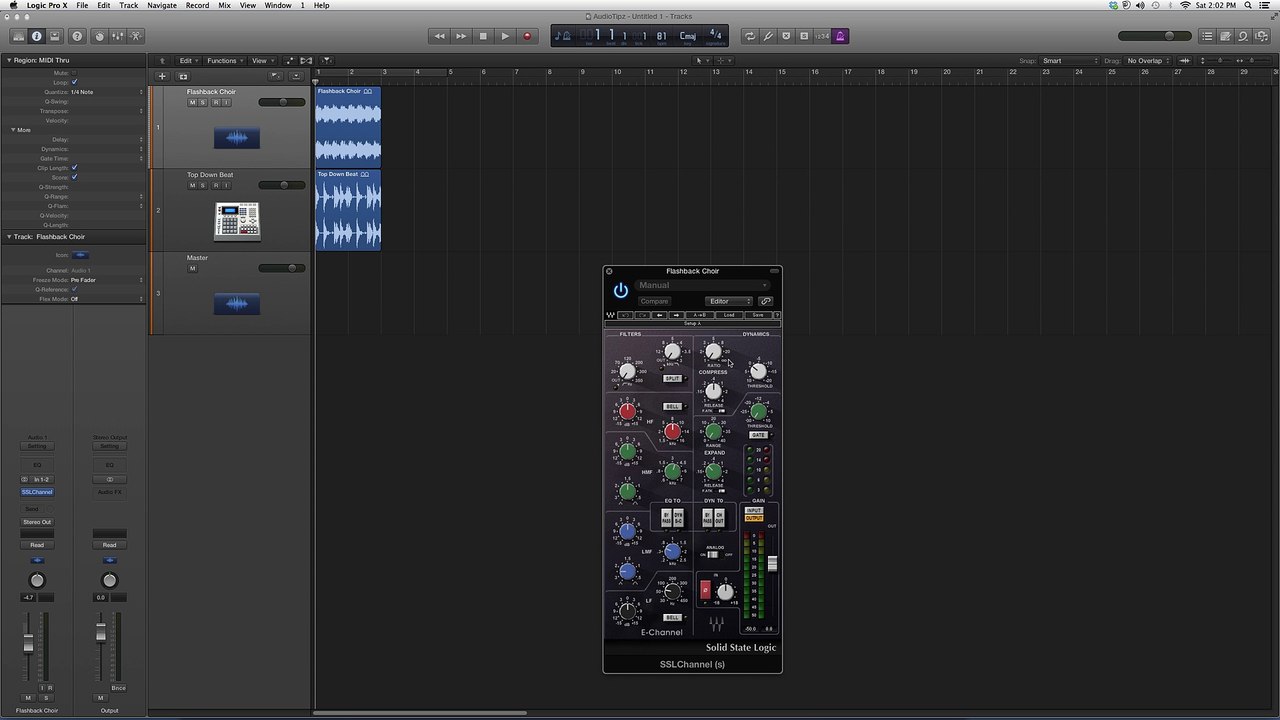Open the Library button in control bar
1280x720 pixels.
click(18, 36)
